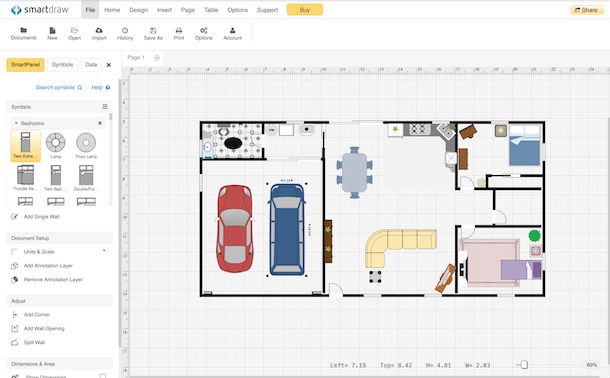Click Add Corner

pyautogui.click(x=37, y=315)
